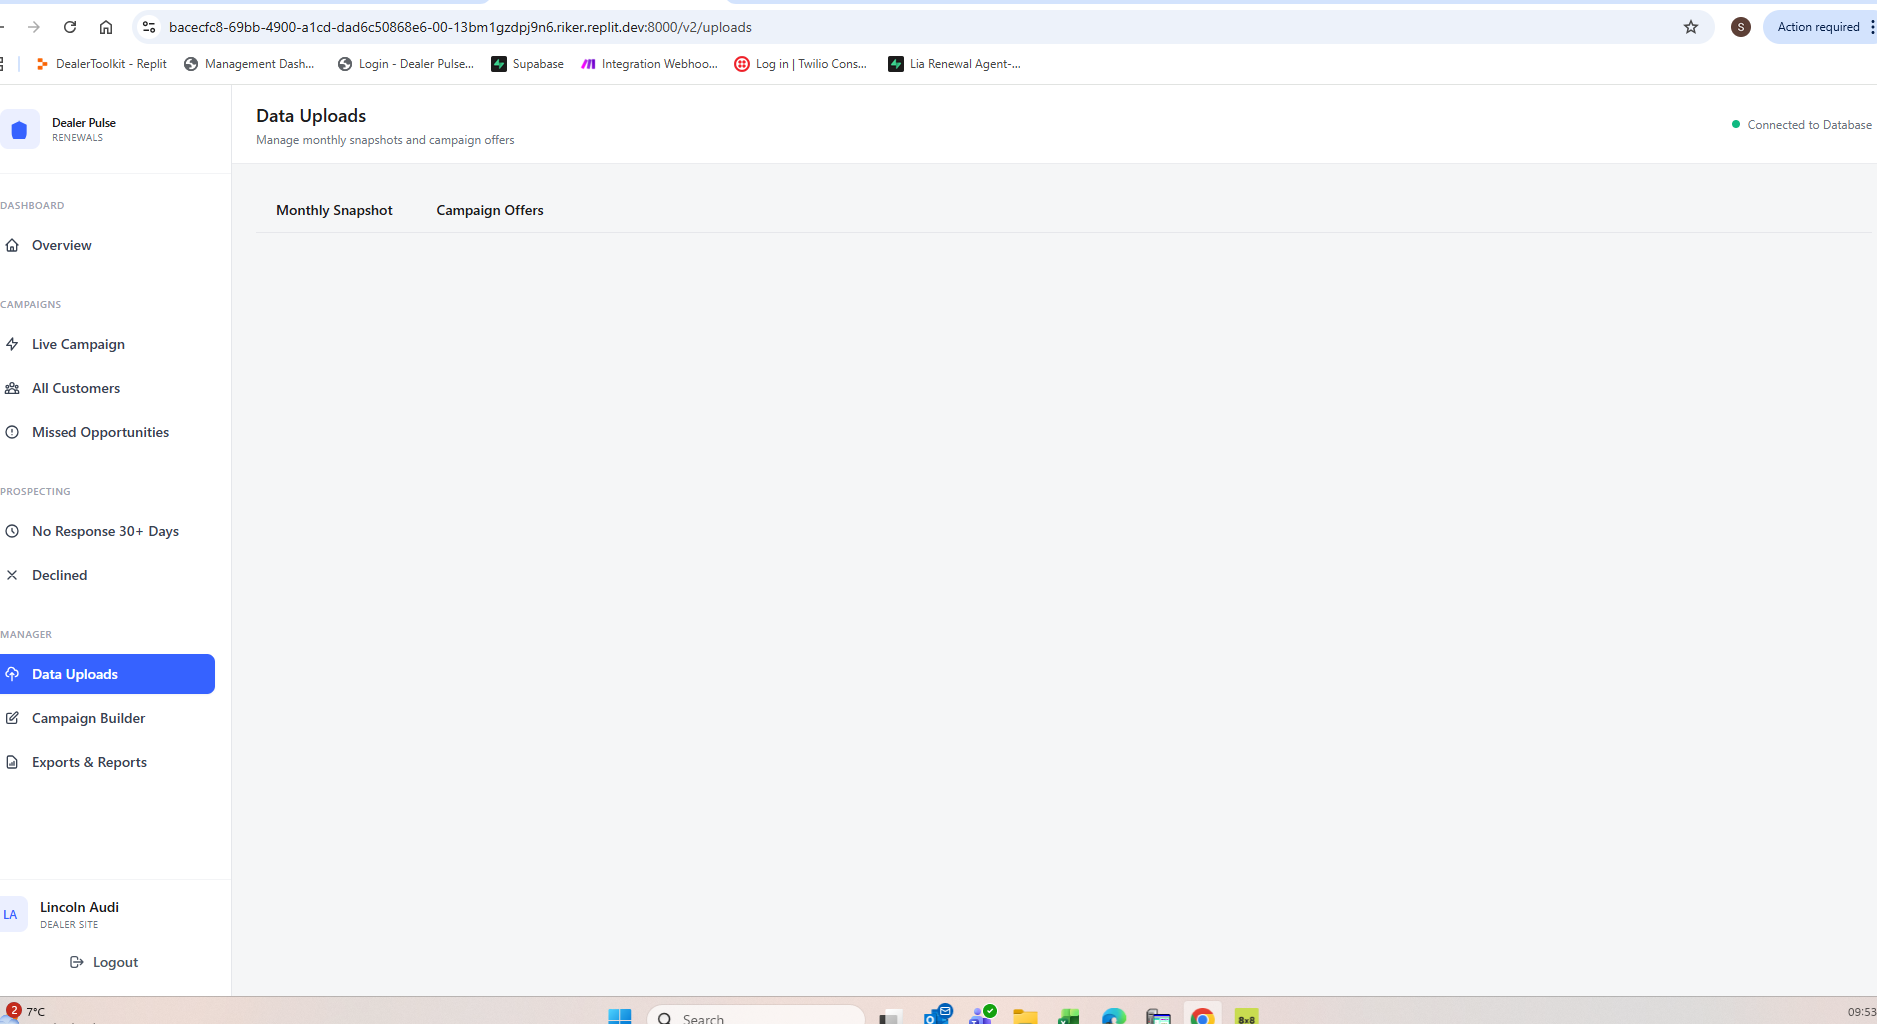Open the Integration Webhooks bookmark
Image resolution: width=1877 pixels, height=1024 pixels.
tap(649, 64)
